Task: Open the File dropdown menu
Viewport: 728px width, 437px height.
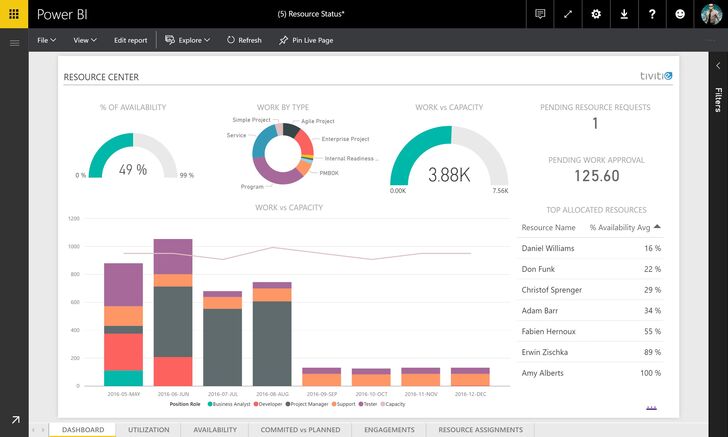Action: point(46,41)
